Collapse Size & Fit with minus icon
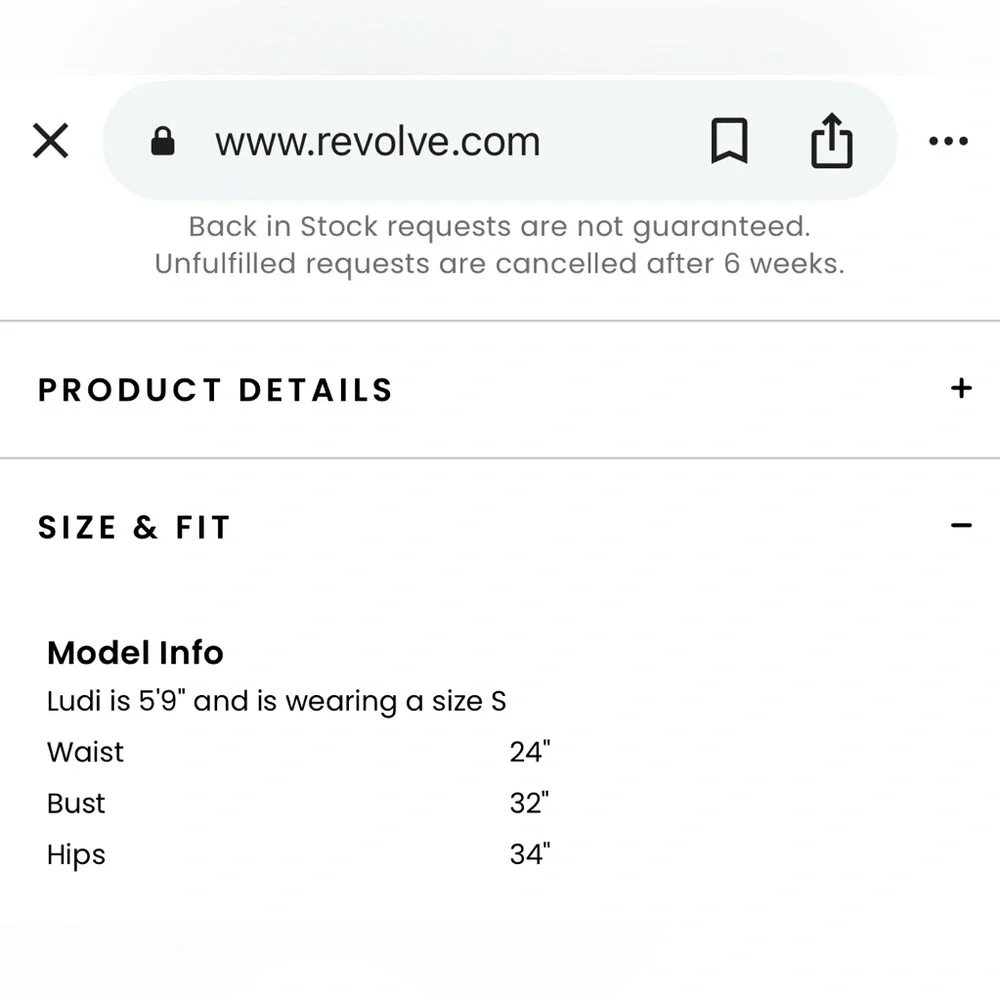Image resolution: width=1000 pixels, height=1000 pixels. (x=961, y=525)
